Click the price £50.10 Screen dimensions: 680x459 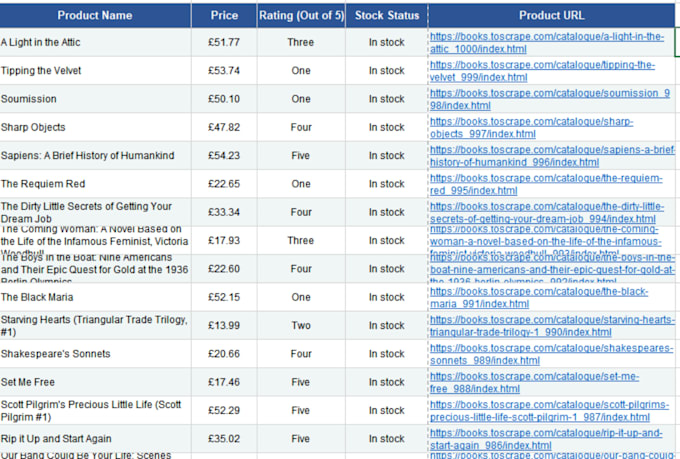pyautogui.click(x=224, y=99)
